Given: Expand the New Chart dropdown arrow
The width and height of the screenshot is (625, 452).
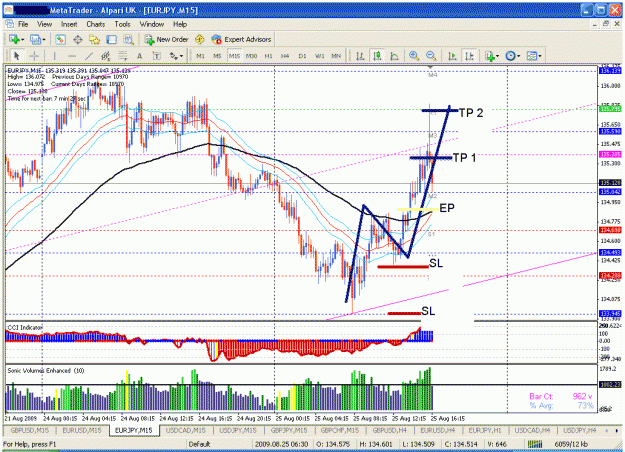Looking at the screenshot, I should [x=22, y=40].
